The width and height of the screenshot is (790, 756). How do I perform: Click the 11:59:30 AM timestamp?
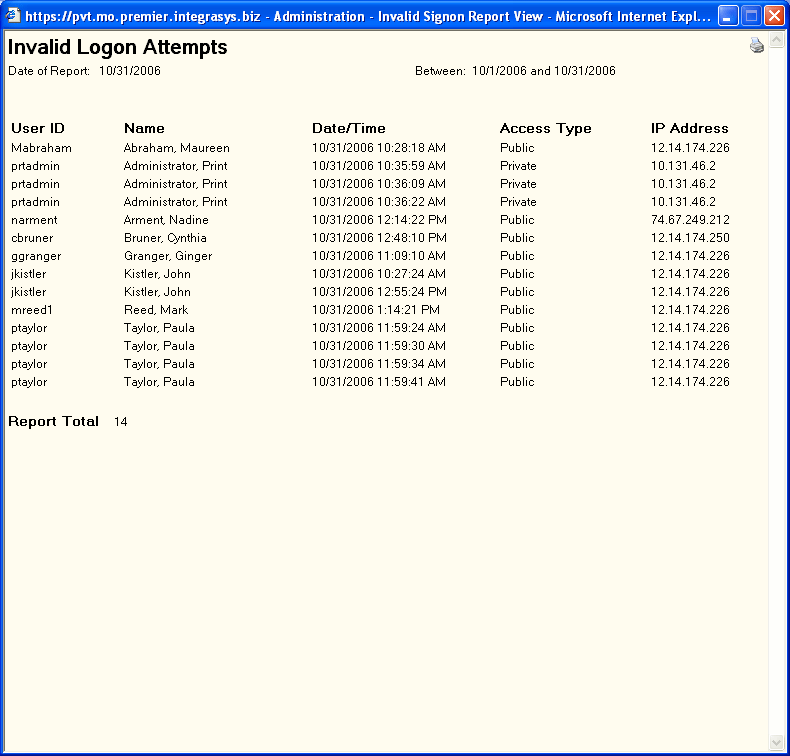point(379,346)
